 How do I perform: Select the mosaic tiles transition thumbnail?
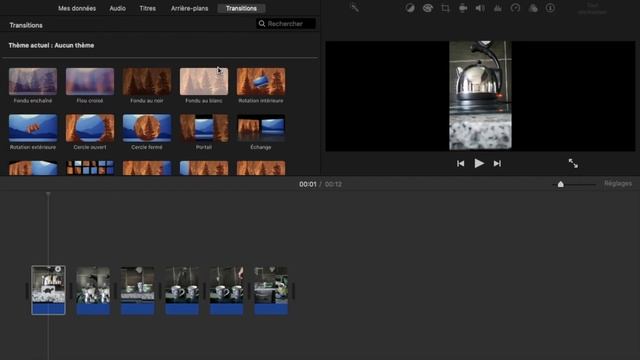point(90,168)
